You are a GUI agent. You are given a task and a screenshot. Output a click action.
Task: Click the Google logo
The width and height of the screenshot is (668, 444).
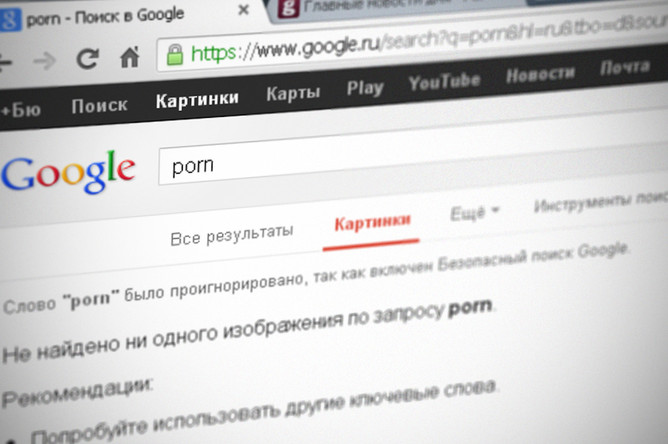[x=68, y=173]
